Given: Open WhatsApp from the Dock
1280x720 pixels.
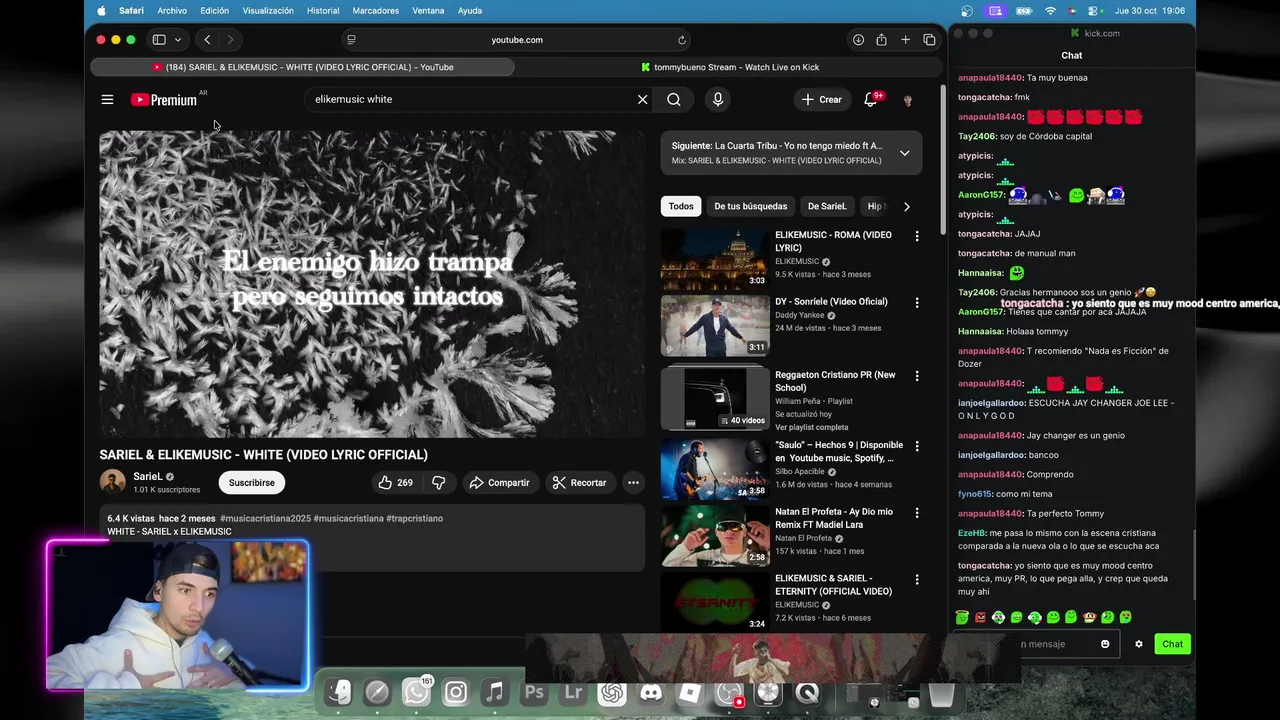Looking at the screenshot, I should [x=416, y=692].
